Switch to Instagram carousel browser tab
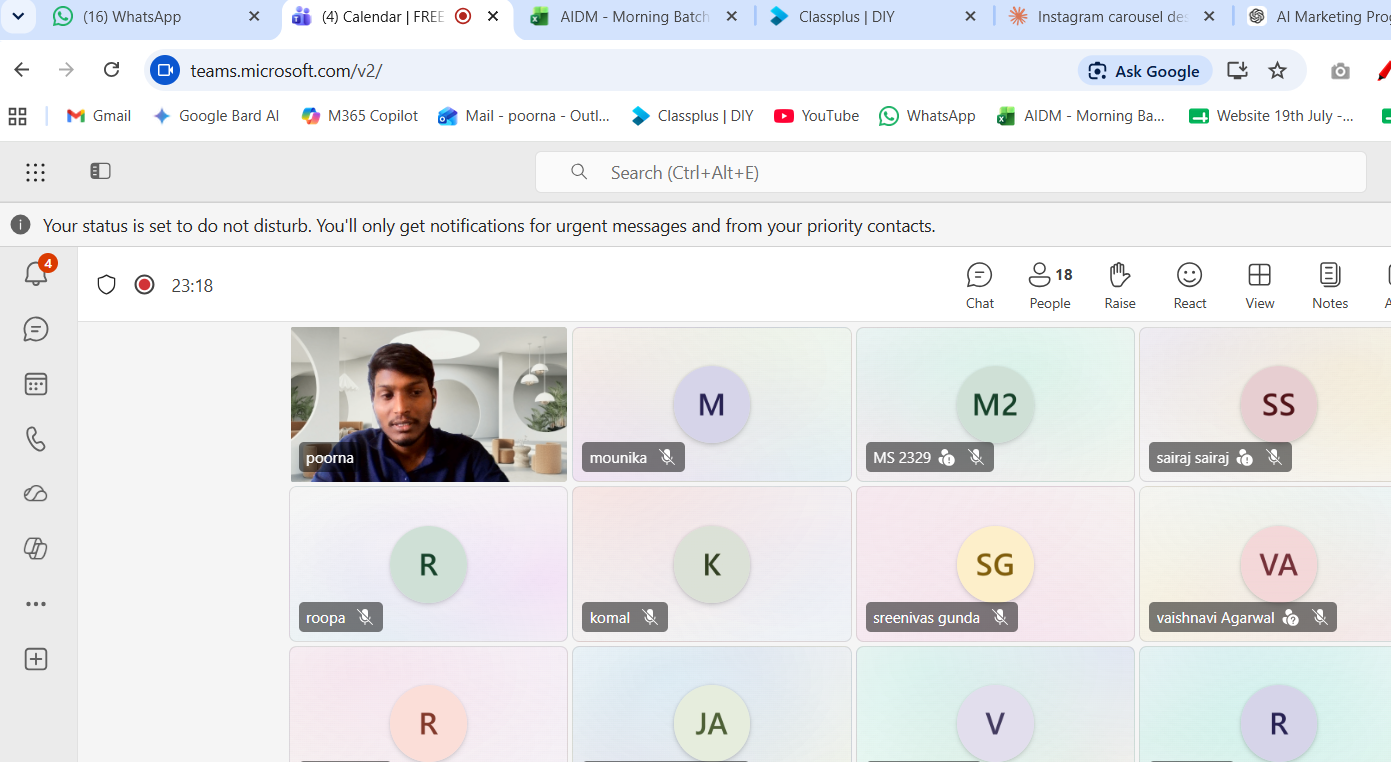Viewport: 1391px width, 762px height. 1111,16
